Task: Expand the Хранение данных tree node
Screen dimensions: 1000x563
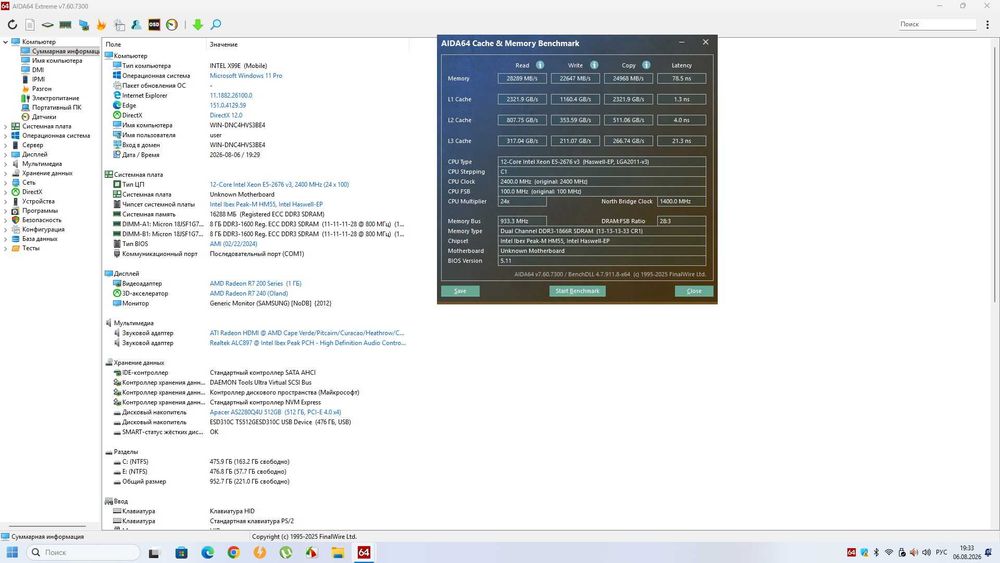Action: (6, 173)
